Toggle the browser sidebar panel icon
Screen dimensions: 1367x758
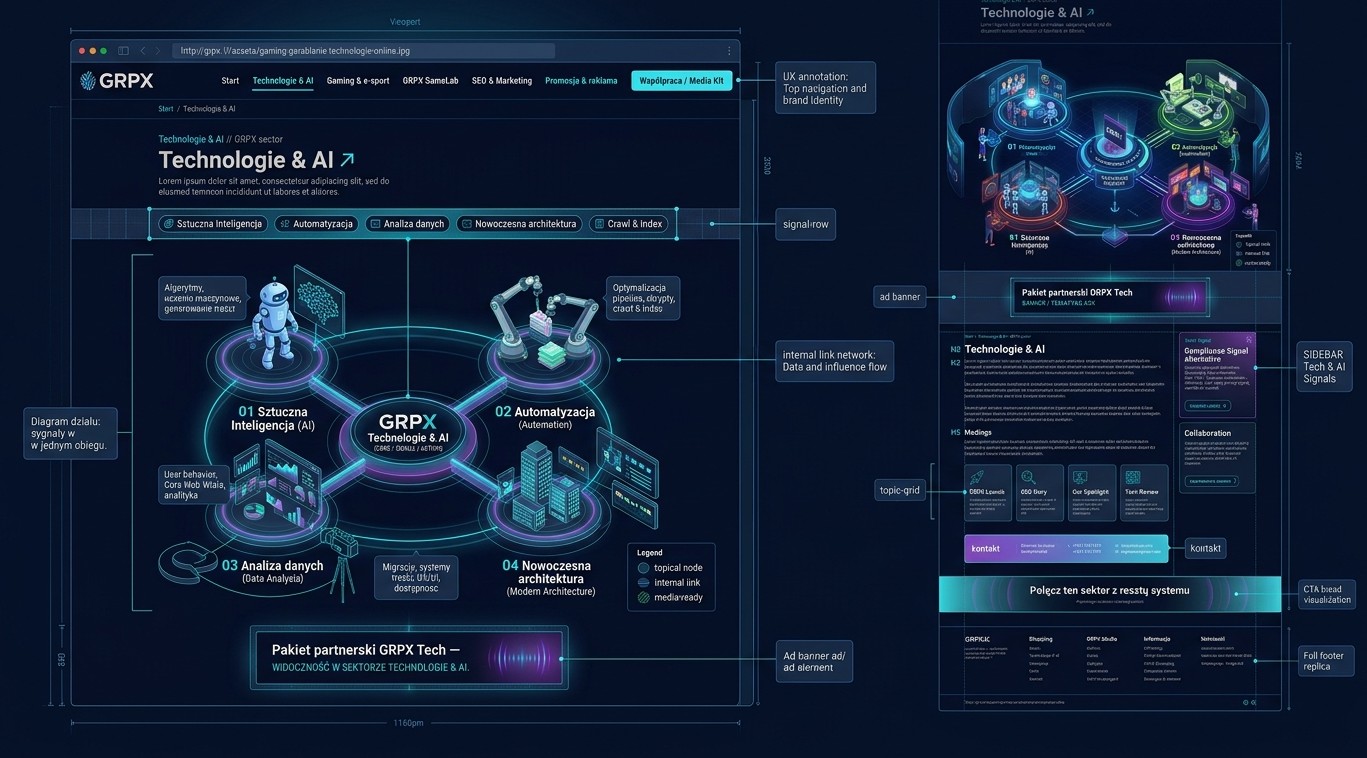tap(123, 50)
